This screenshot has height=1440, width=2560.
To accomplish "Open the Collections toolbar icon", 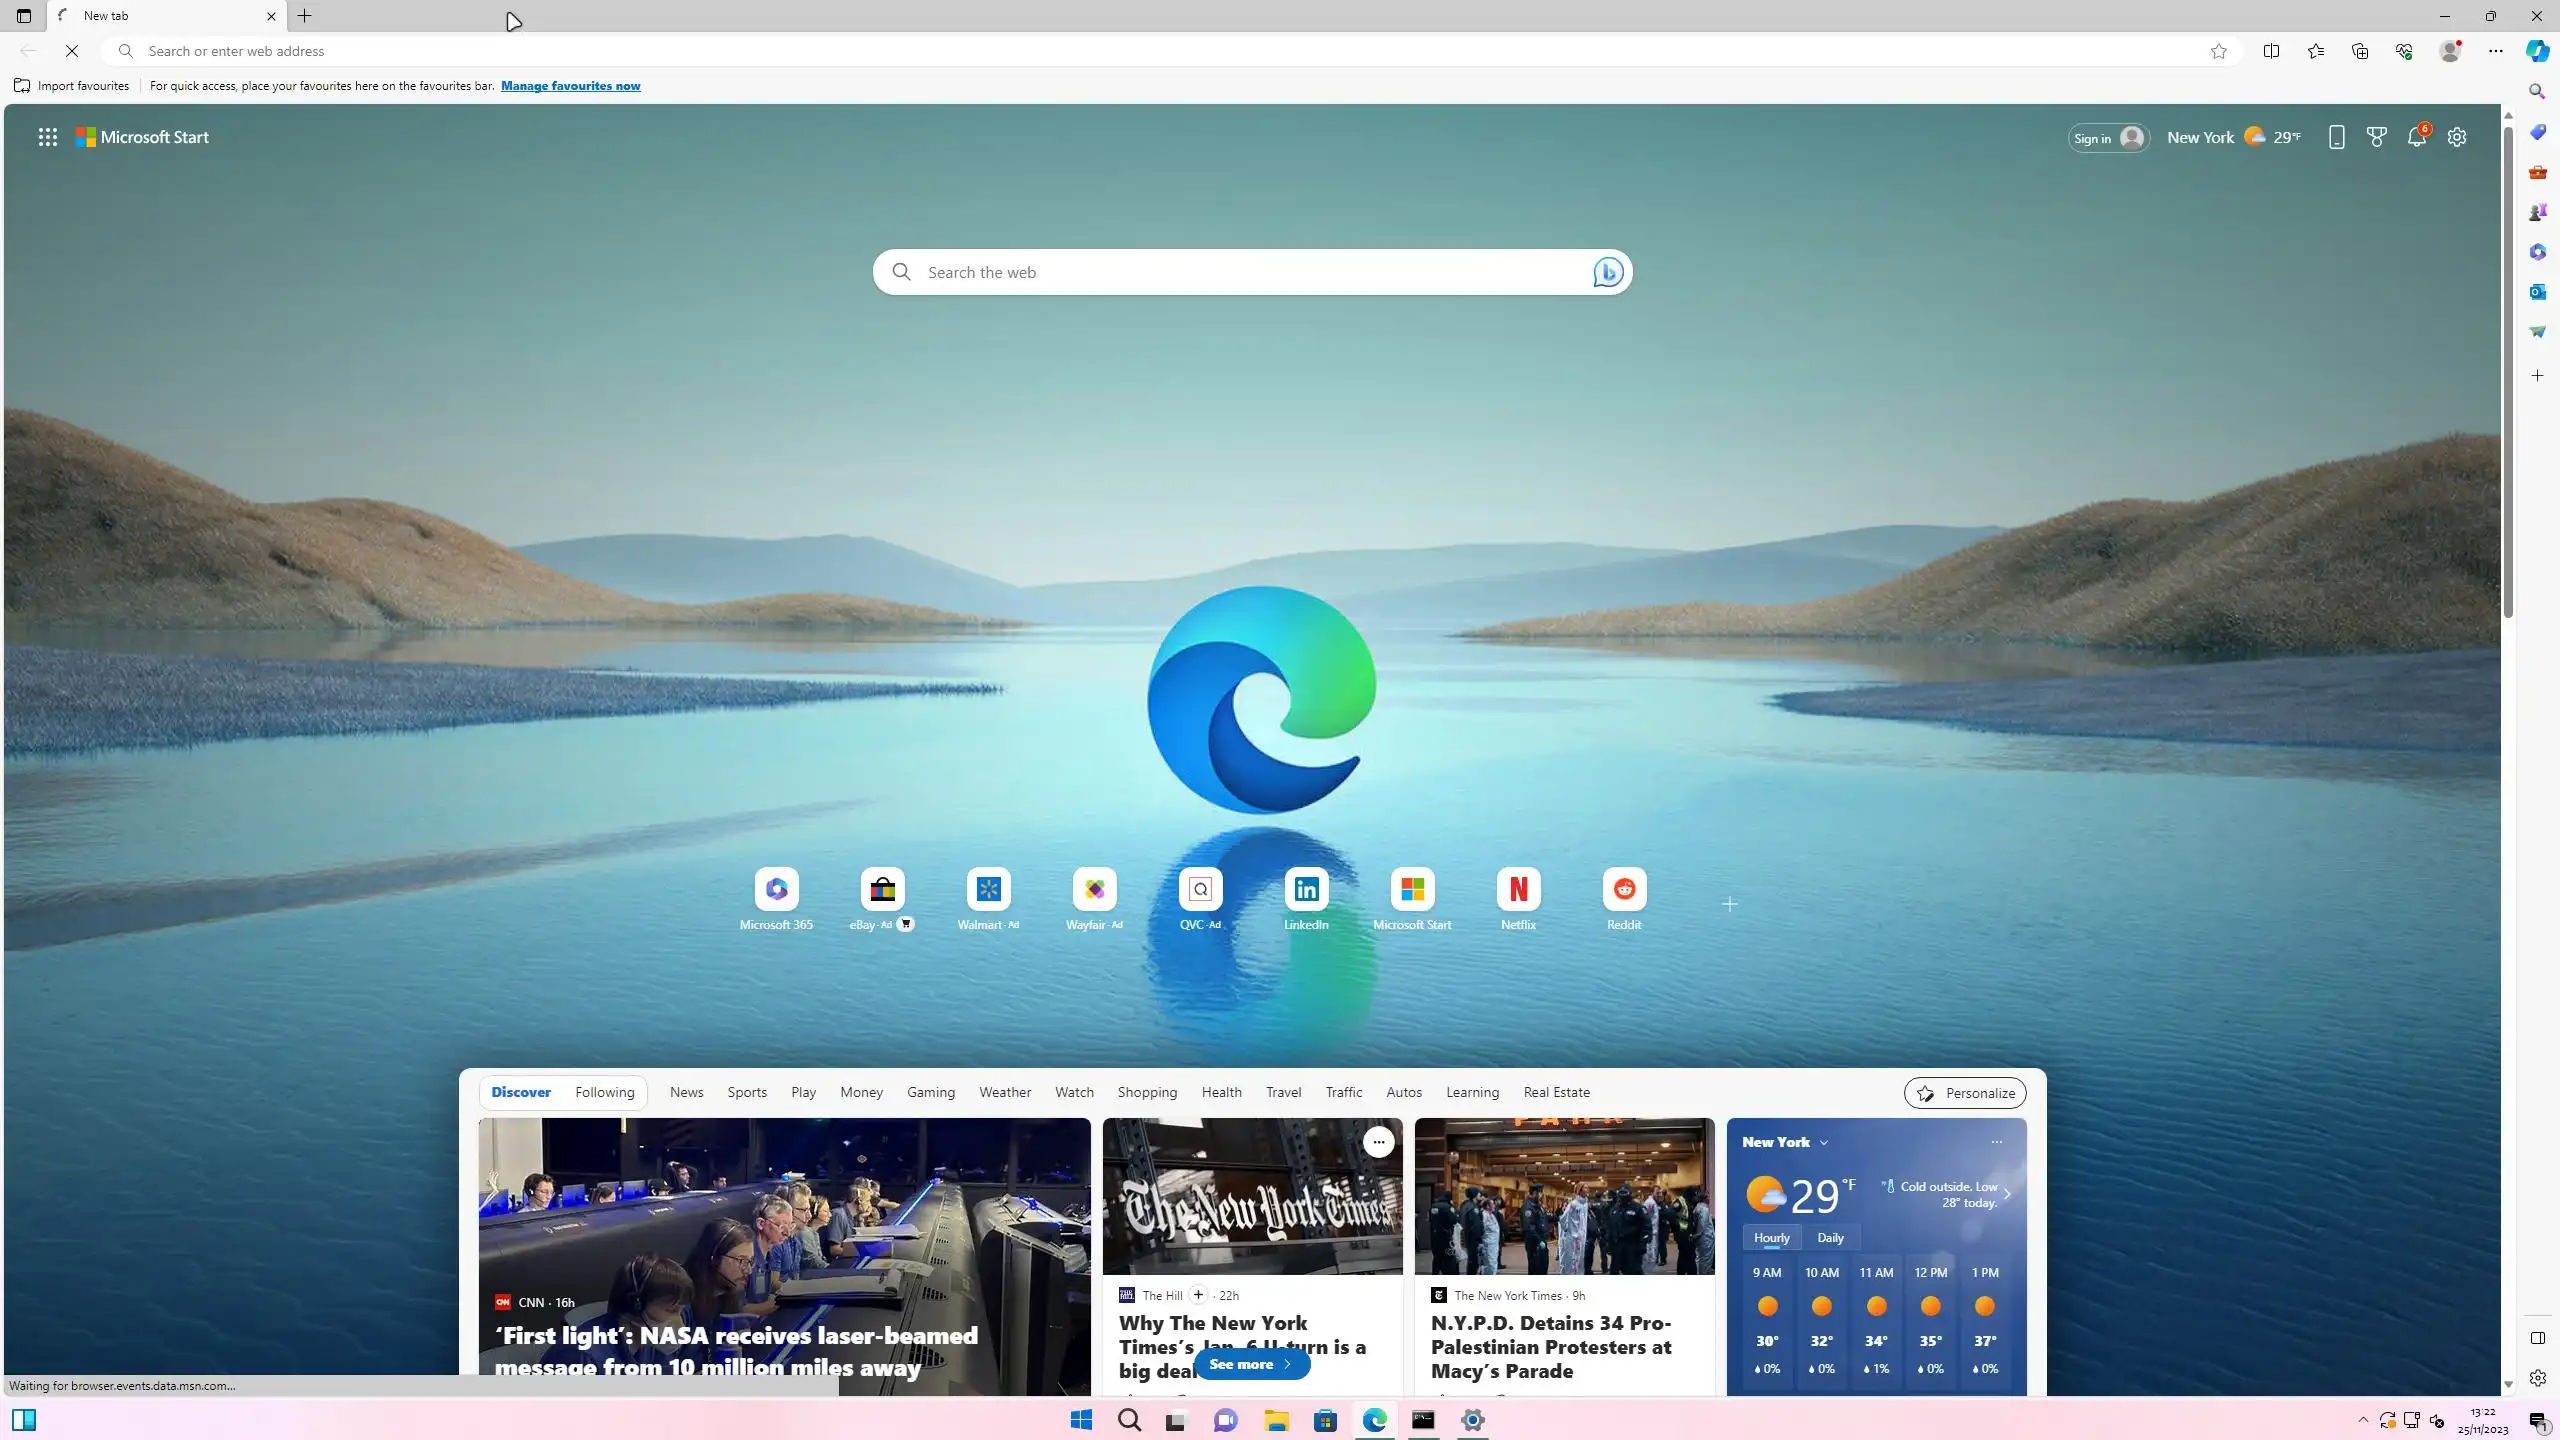I will tap(2360, 51).
